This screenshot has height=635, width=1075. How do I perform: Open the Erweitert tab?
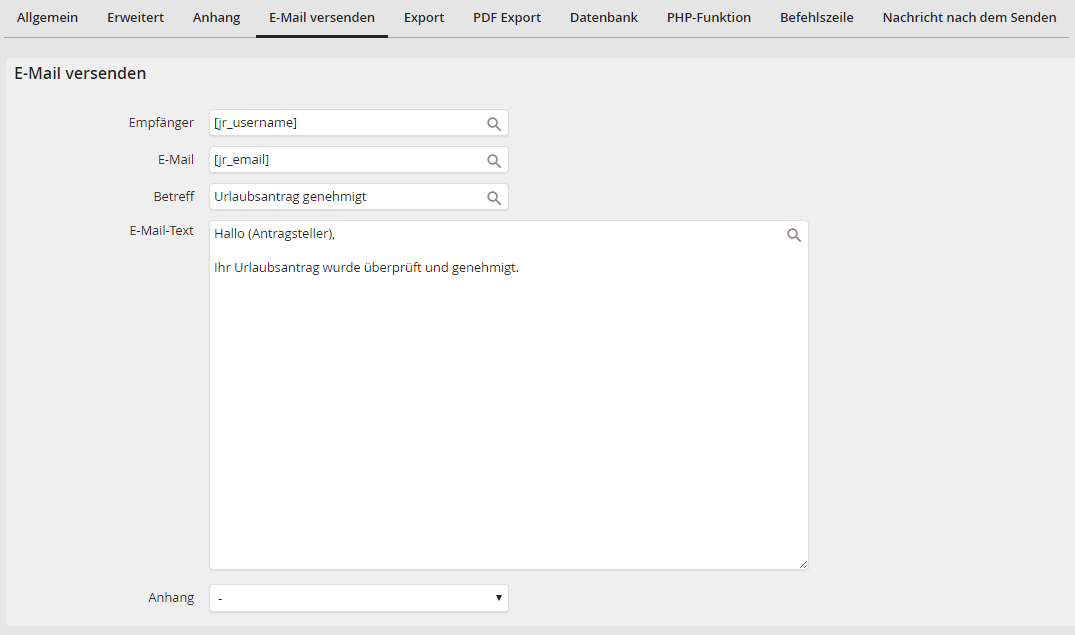[136, 18]
